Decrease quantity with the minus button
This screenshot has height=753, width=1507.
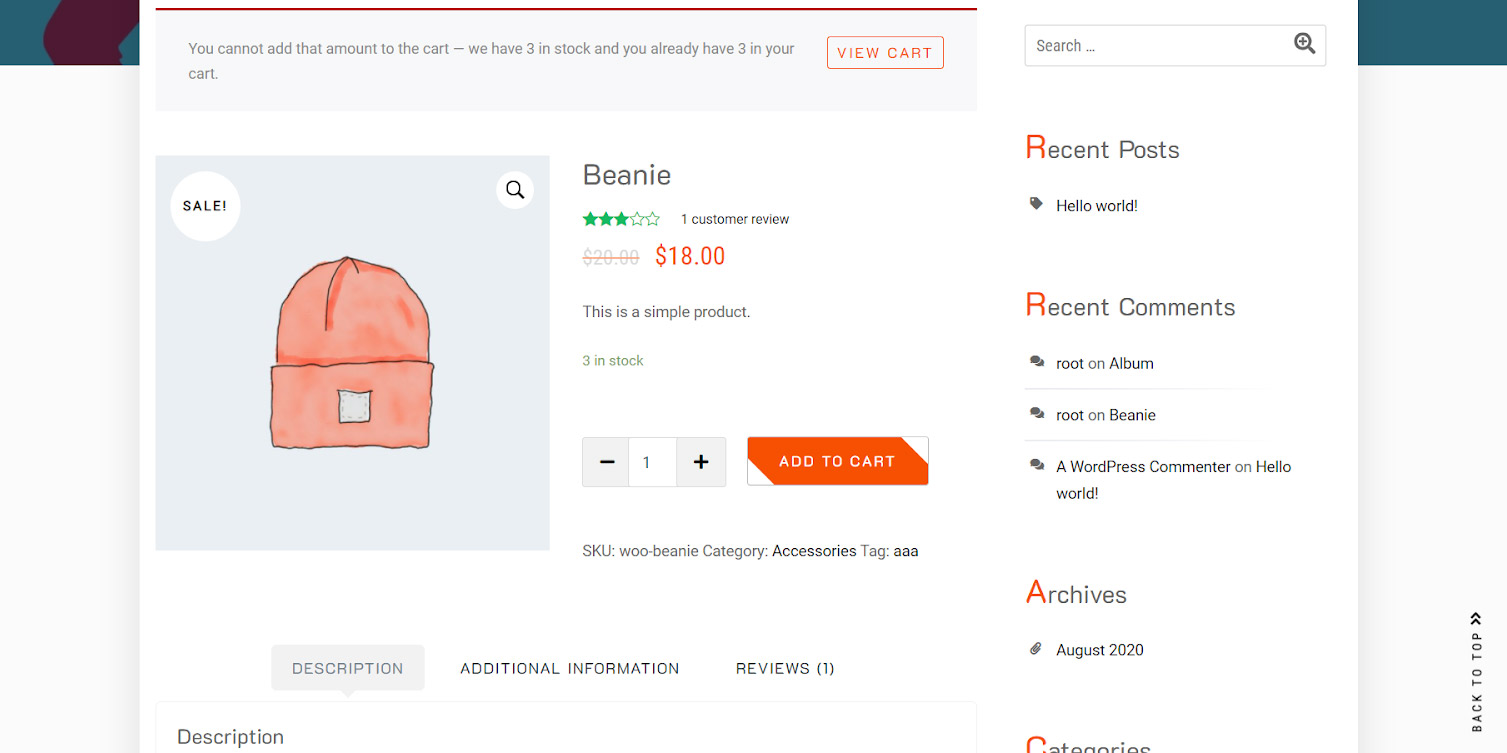click(x=606, y=462)
